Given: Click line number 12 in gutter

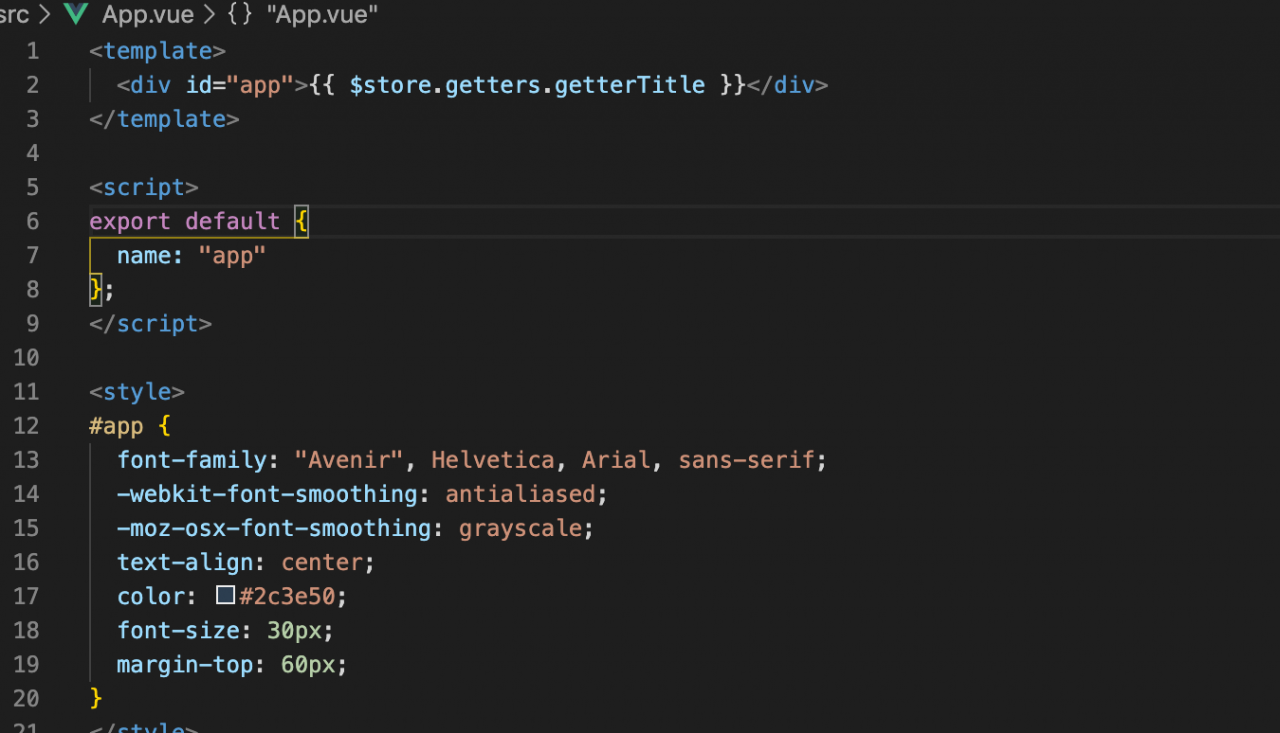Looking at the screenshot, I should 27,426.
